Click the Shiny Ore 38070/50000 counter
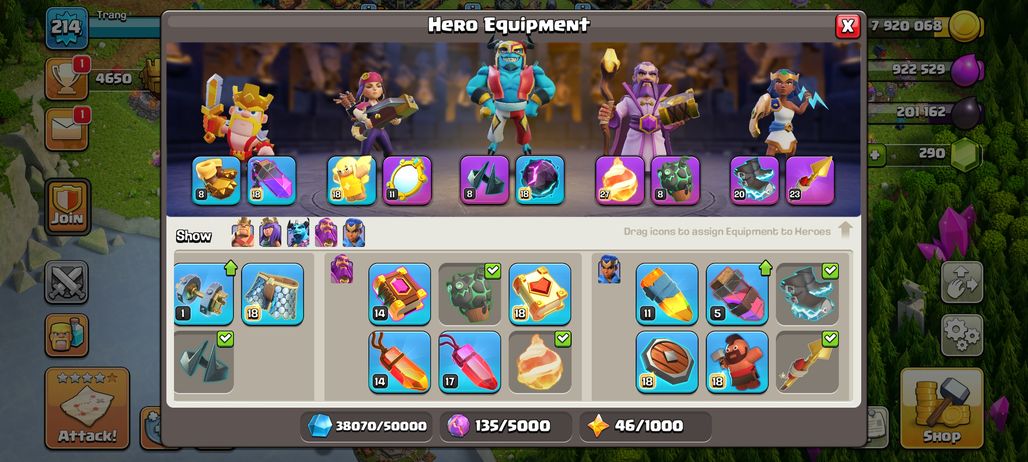1028x462 pixels. 367,426
